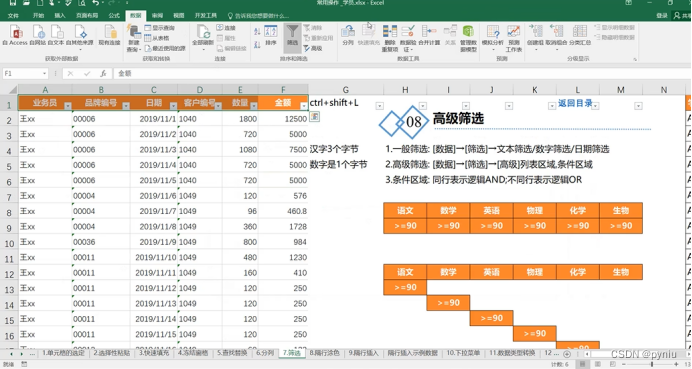Viewport: 692px width, 369px height.
Task: Click the Tell me search box
Action: (258, 15)
